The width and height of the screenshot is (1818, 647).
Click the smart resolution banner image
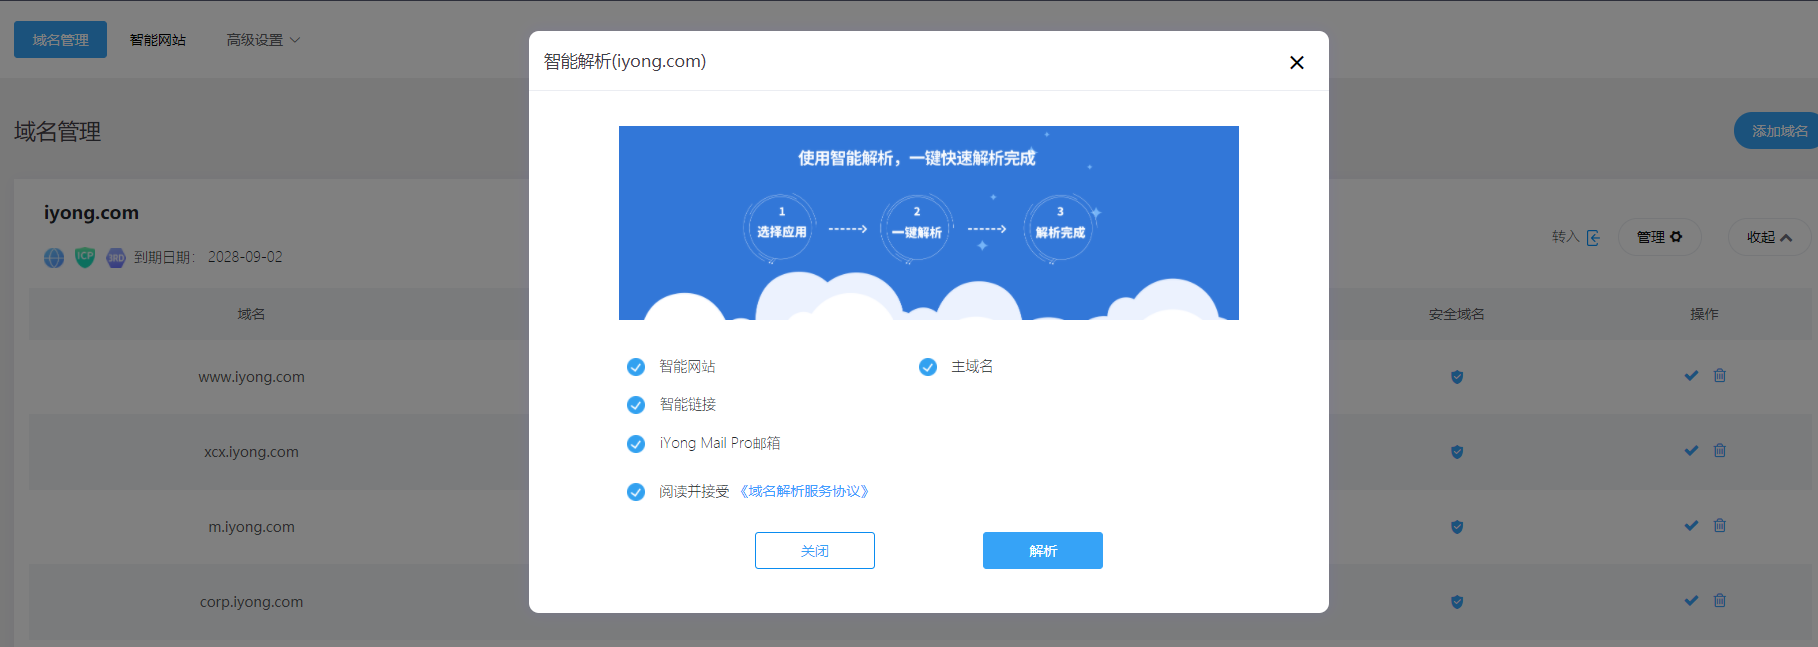pos(929,223)
